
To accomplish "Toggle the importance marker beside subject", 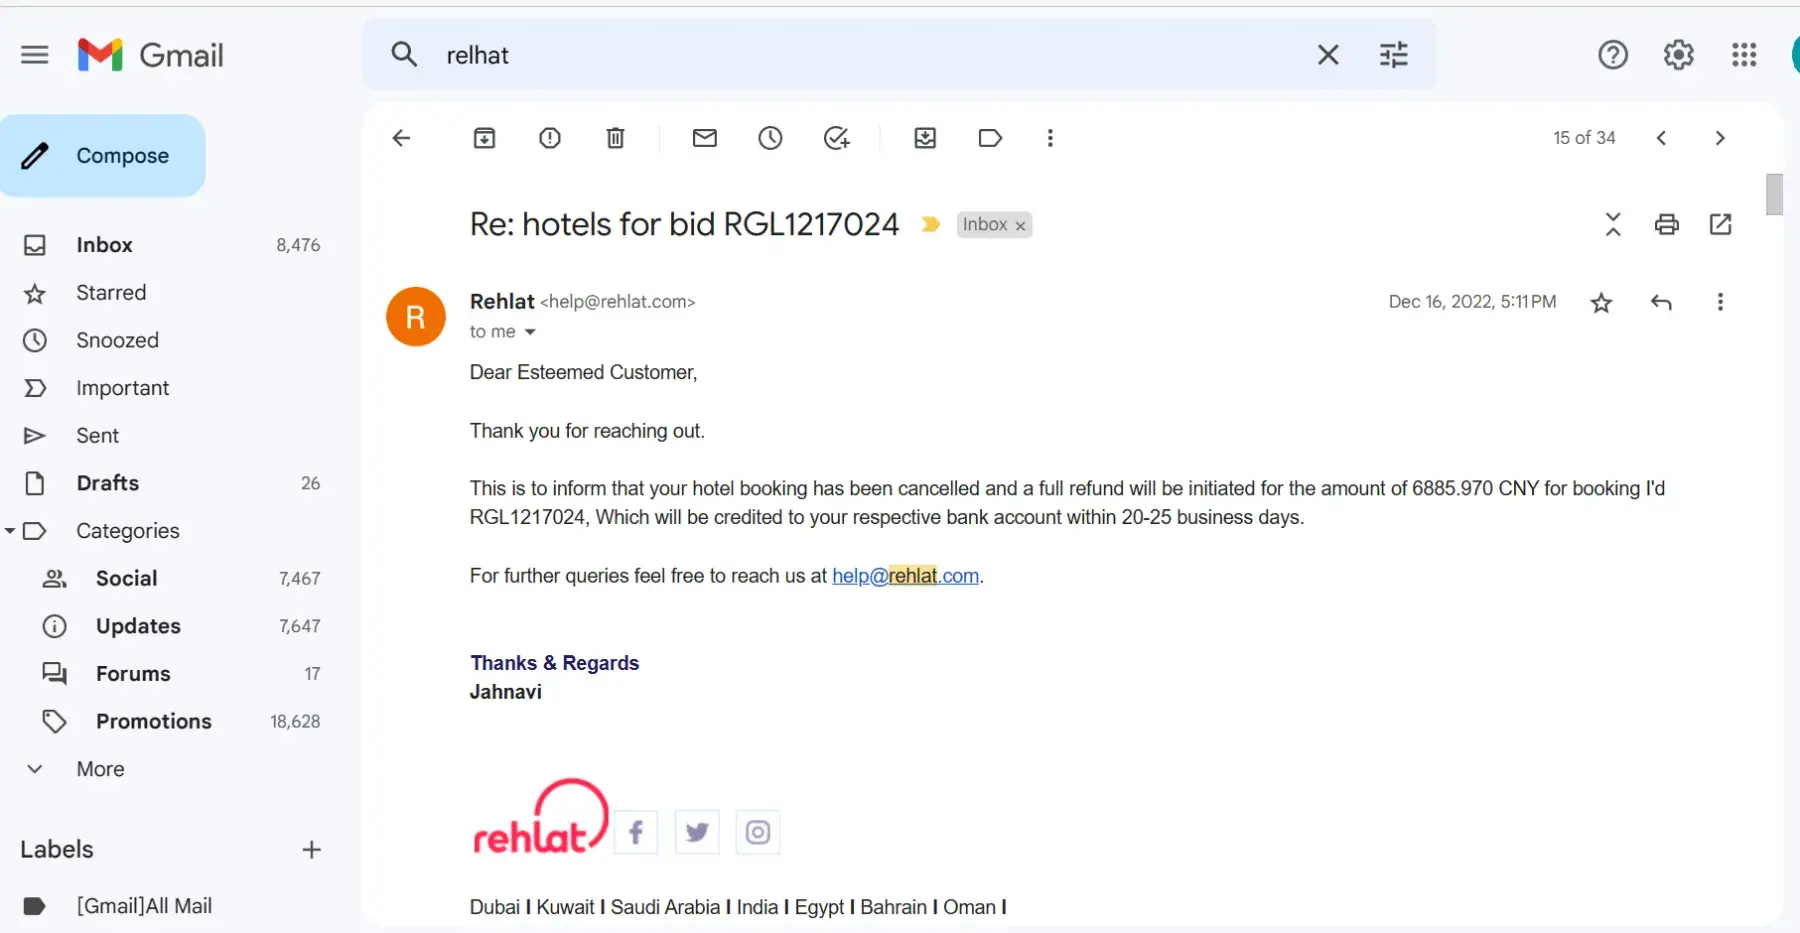I will (x=931, y=225).
